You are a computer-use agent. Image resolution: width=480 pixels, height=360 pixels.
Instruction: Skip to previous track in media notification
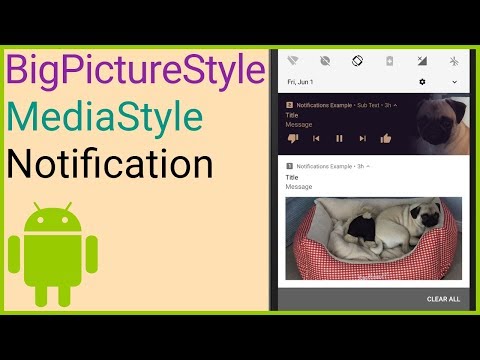(x=316, y=138)
